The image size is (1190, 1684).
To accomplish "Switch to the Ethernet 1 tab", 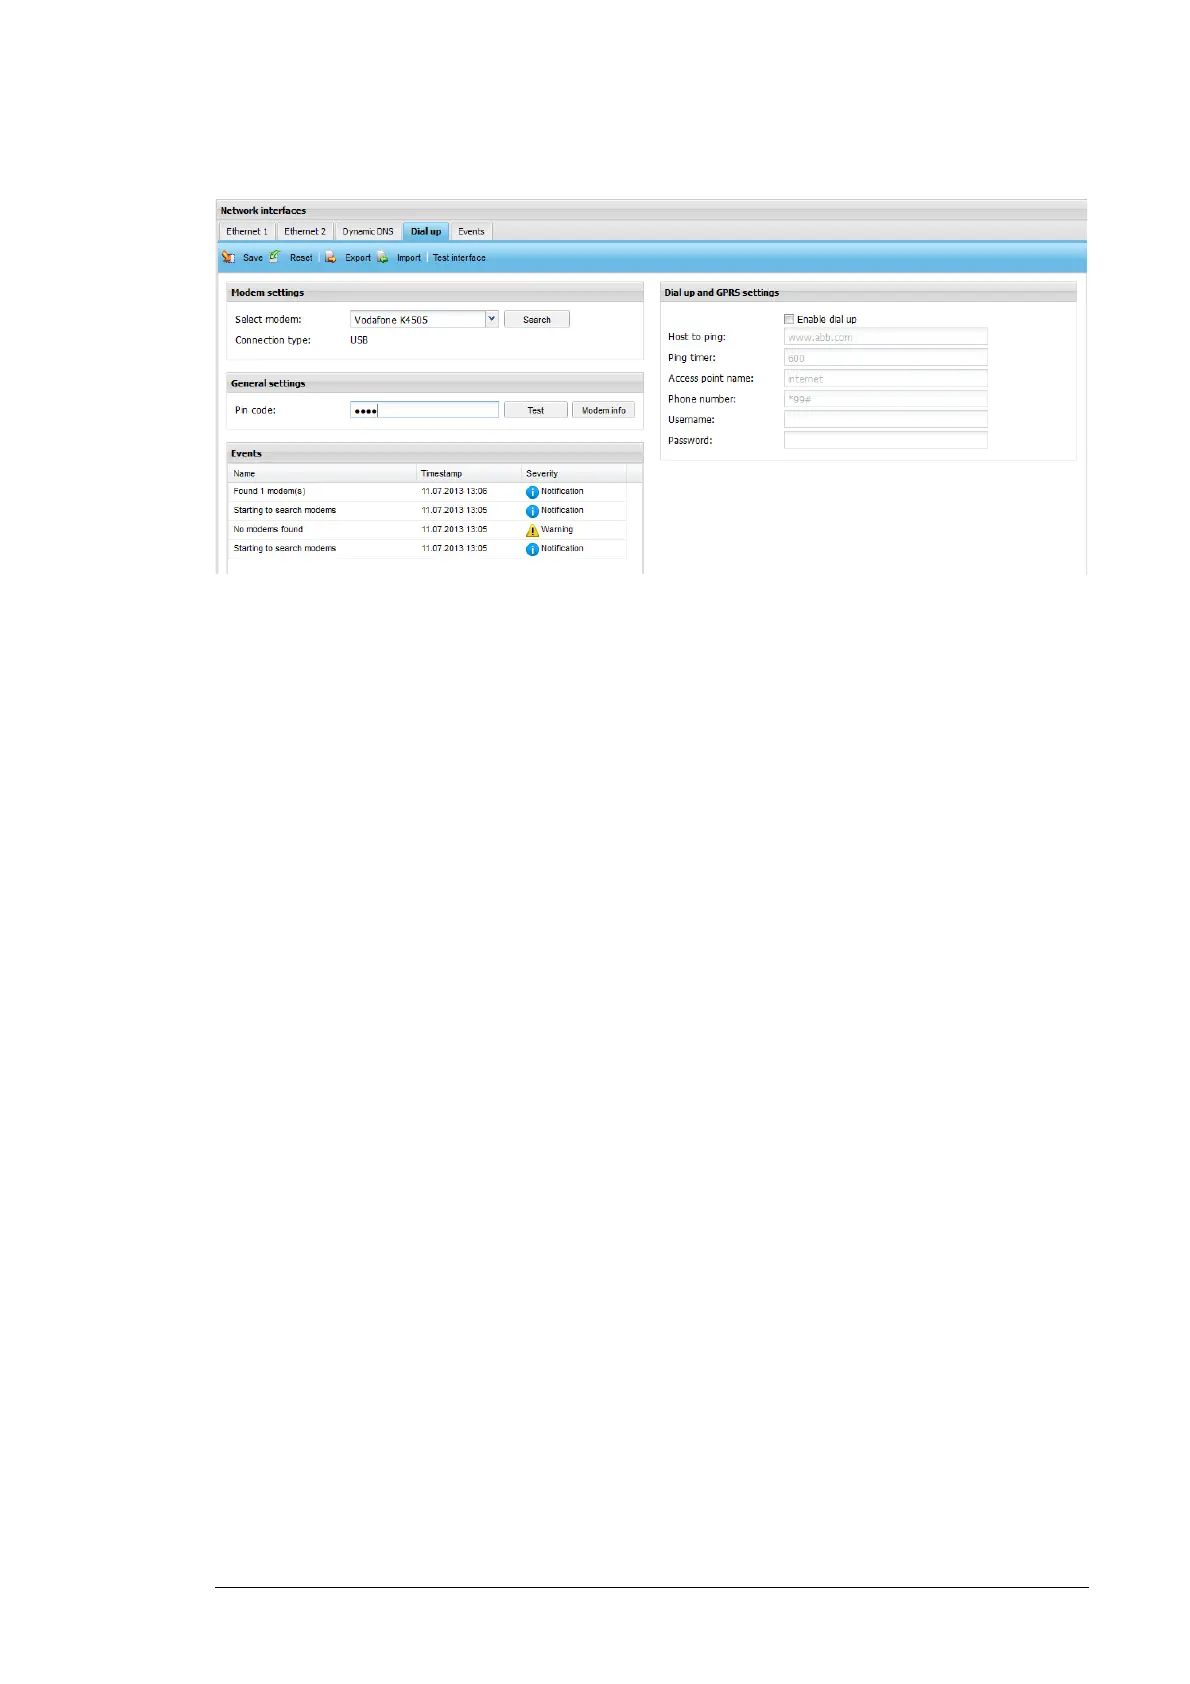I will pos(247,231).
